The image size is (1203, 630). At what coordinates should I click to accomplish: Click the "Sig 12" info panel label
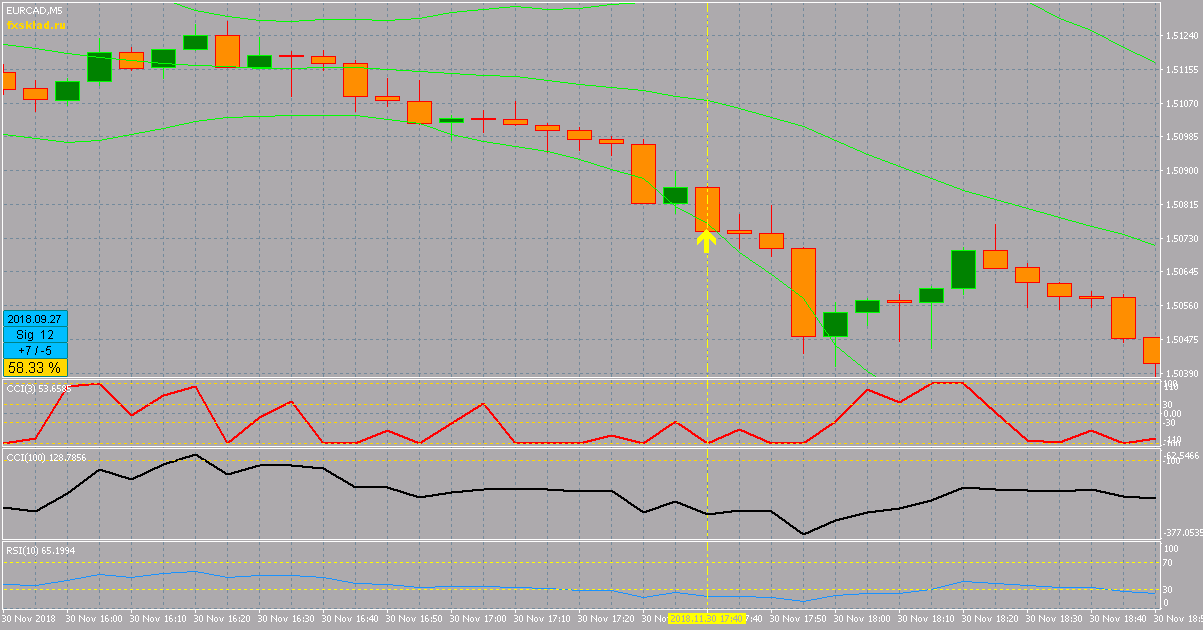tap(35, 334)
